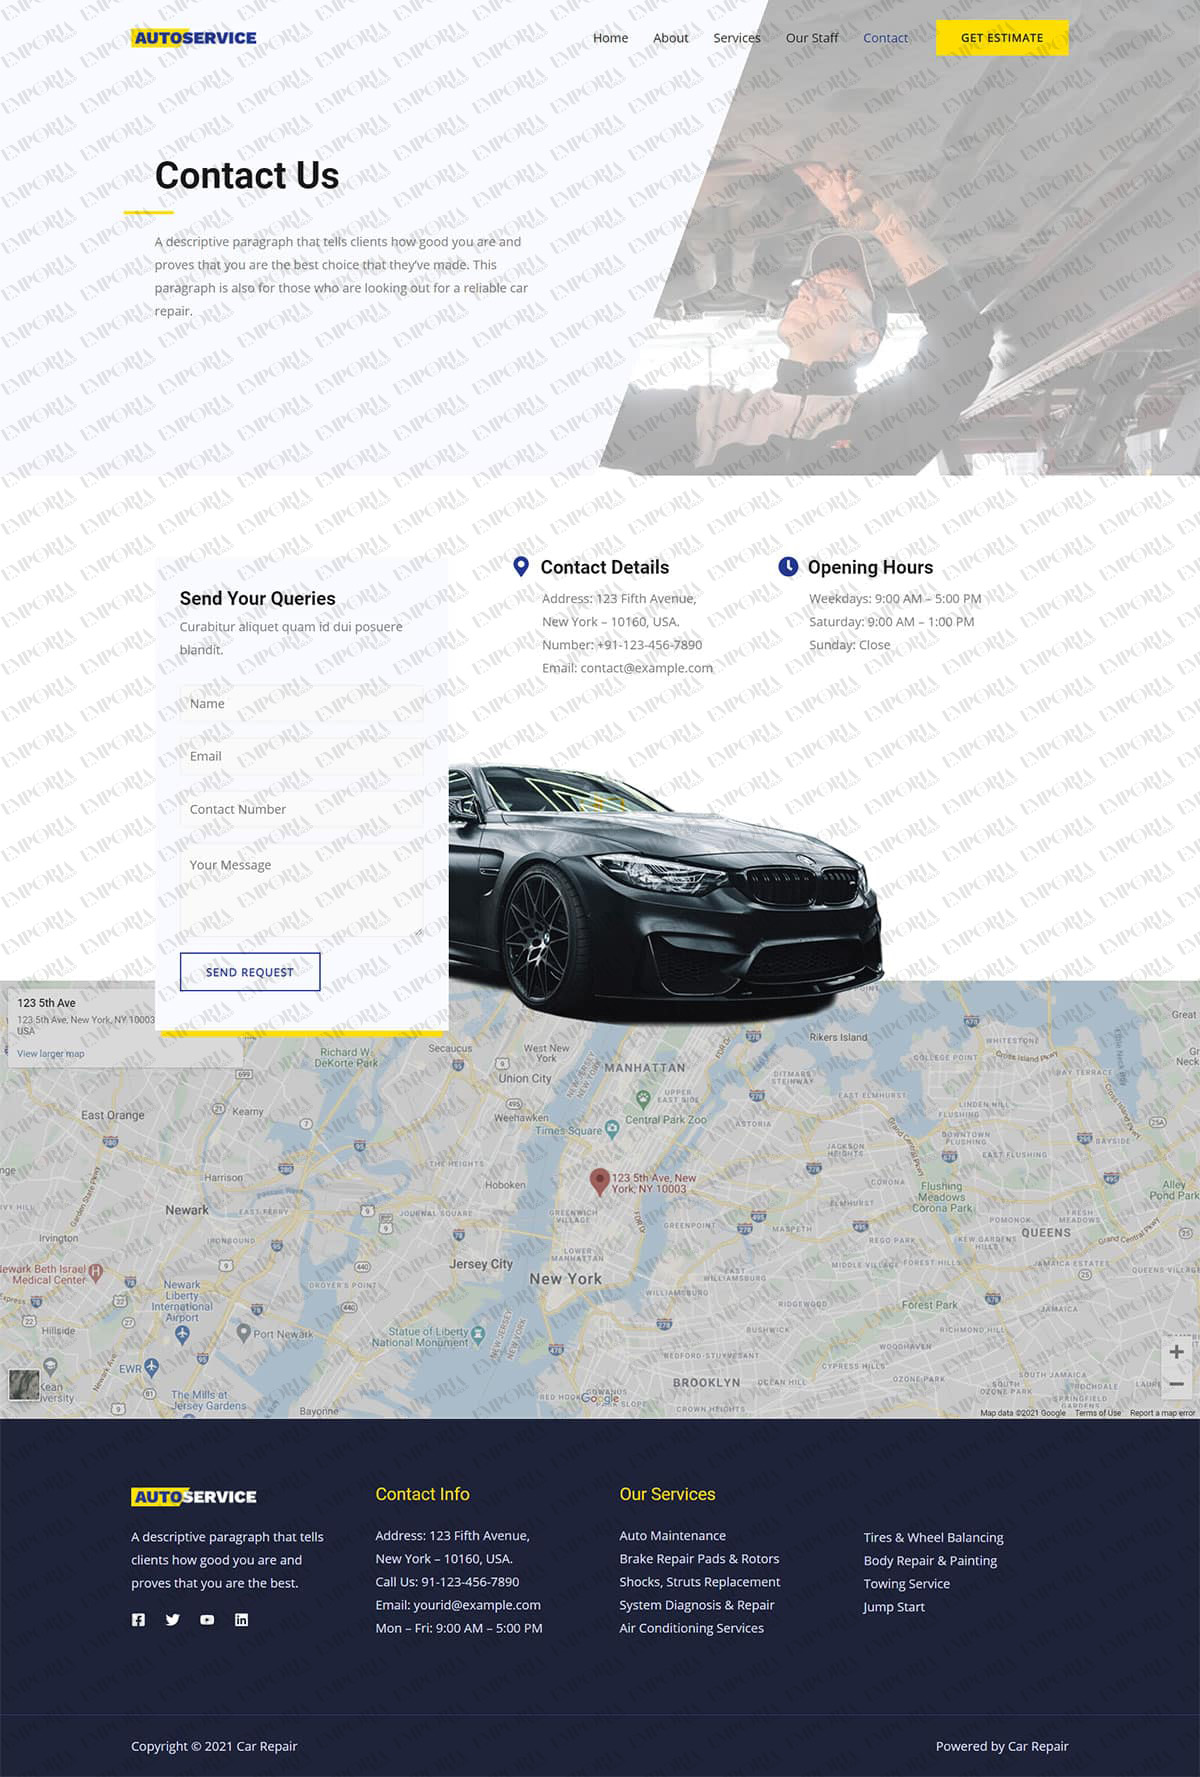Click the View larger map link
Viewport: 1200px width, 1777px height.
click(51, 1053)
